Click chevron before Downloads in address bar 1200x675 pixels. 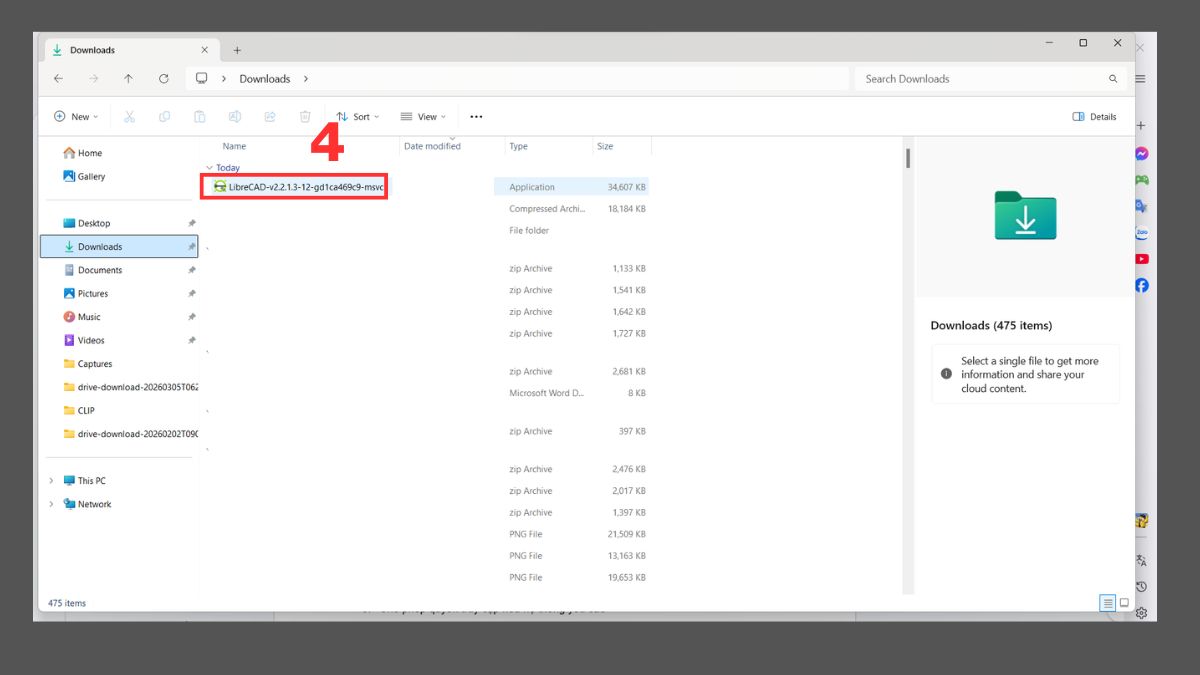[224, 79]
